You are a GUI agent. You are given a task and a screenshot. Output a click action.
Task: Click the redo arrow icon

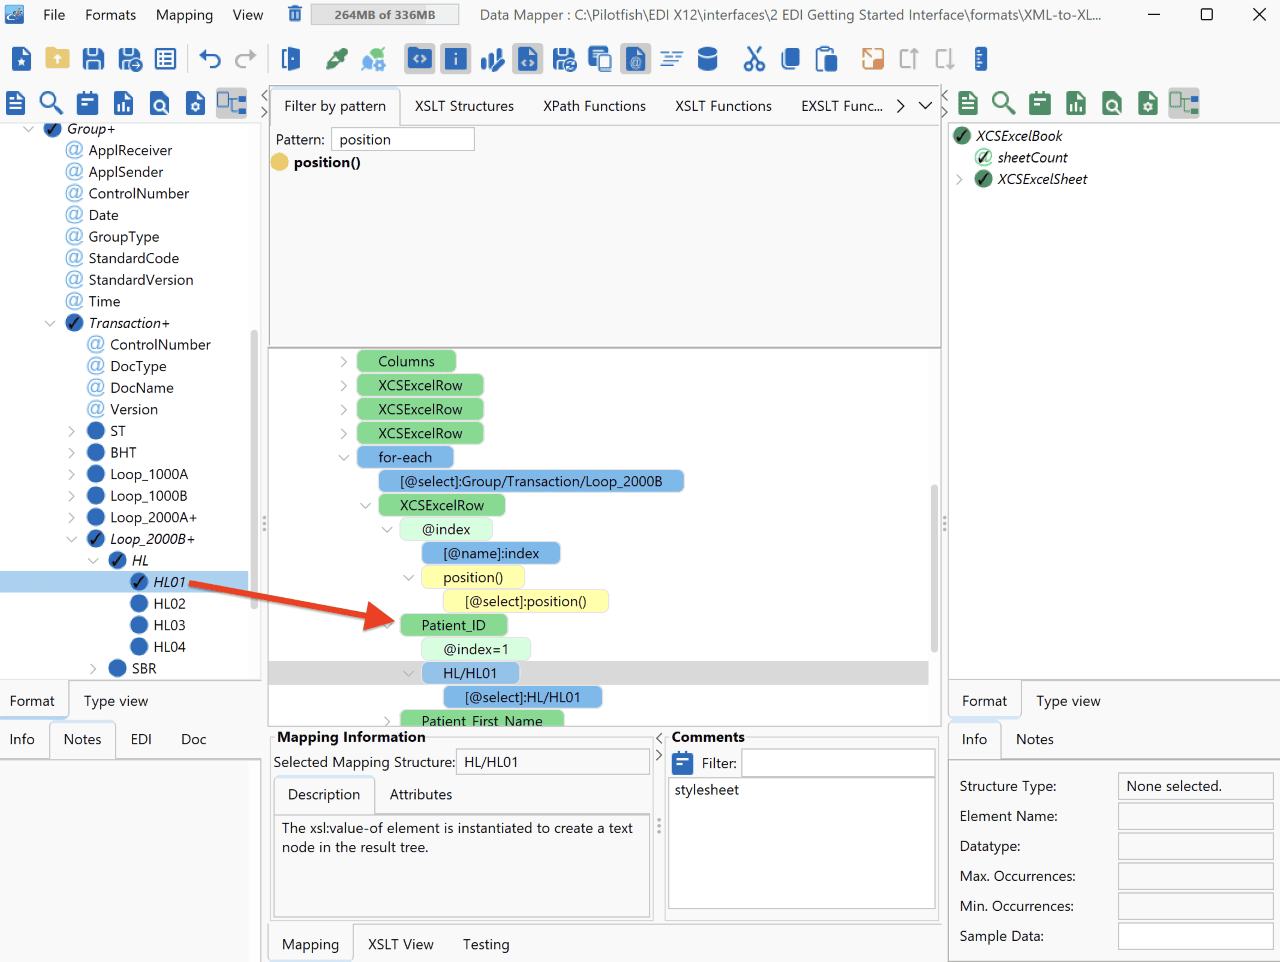[x=245, y=59]
